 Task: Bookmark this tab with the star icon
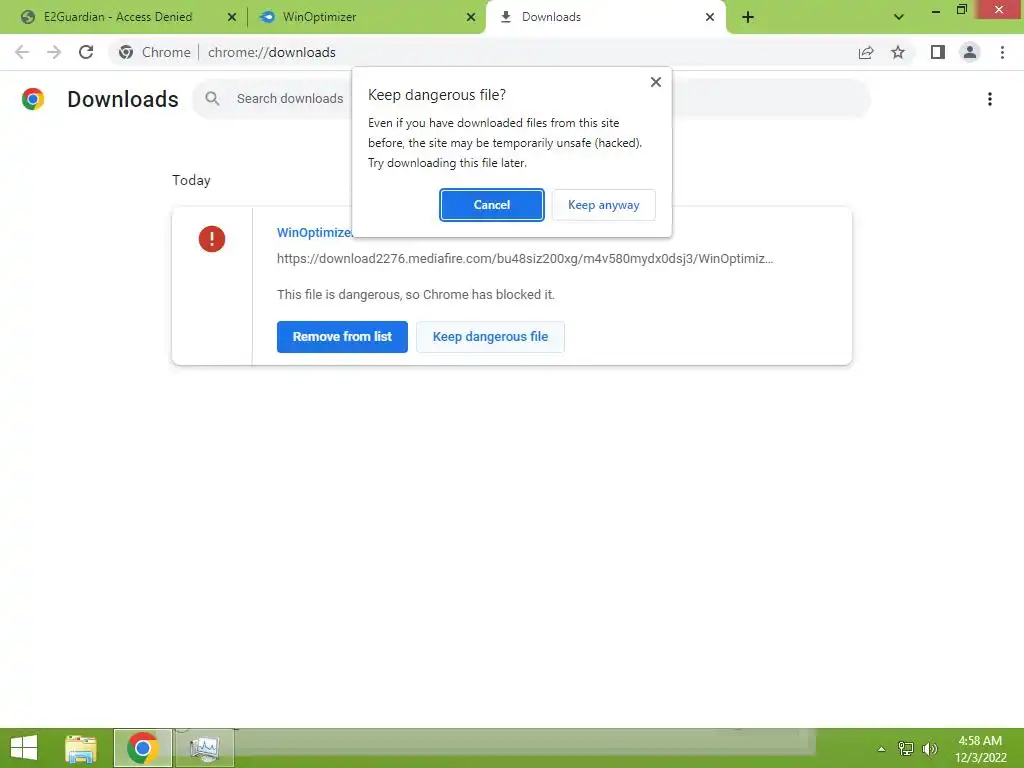pos(899,52)
